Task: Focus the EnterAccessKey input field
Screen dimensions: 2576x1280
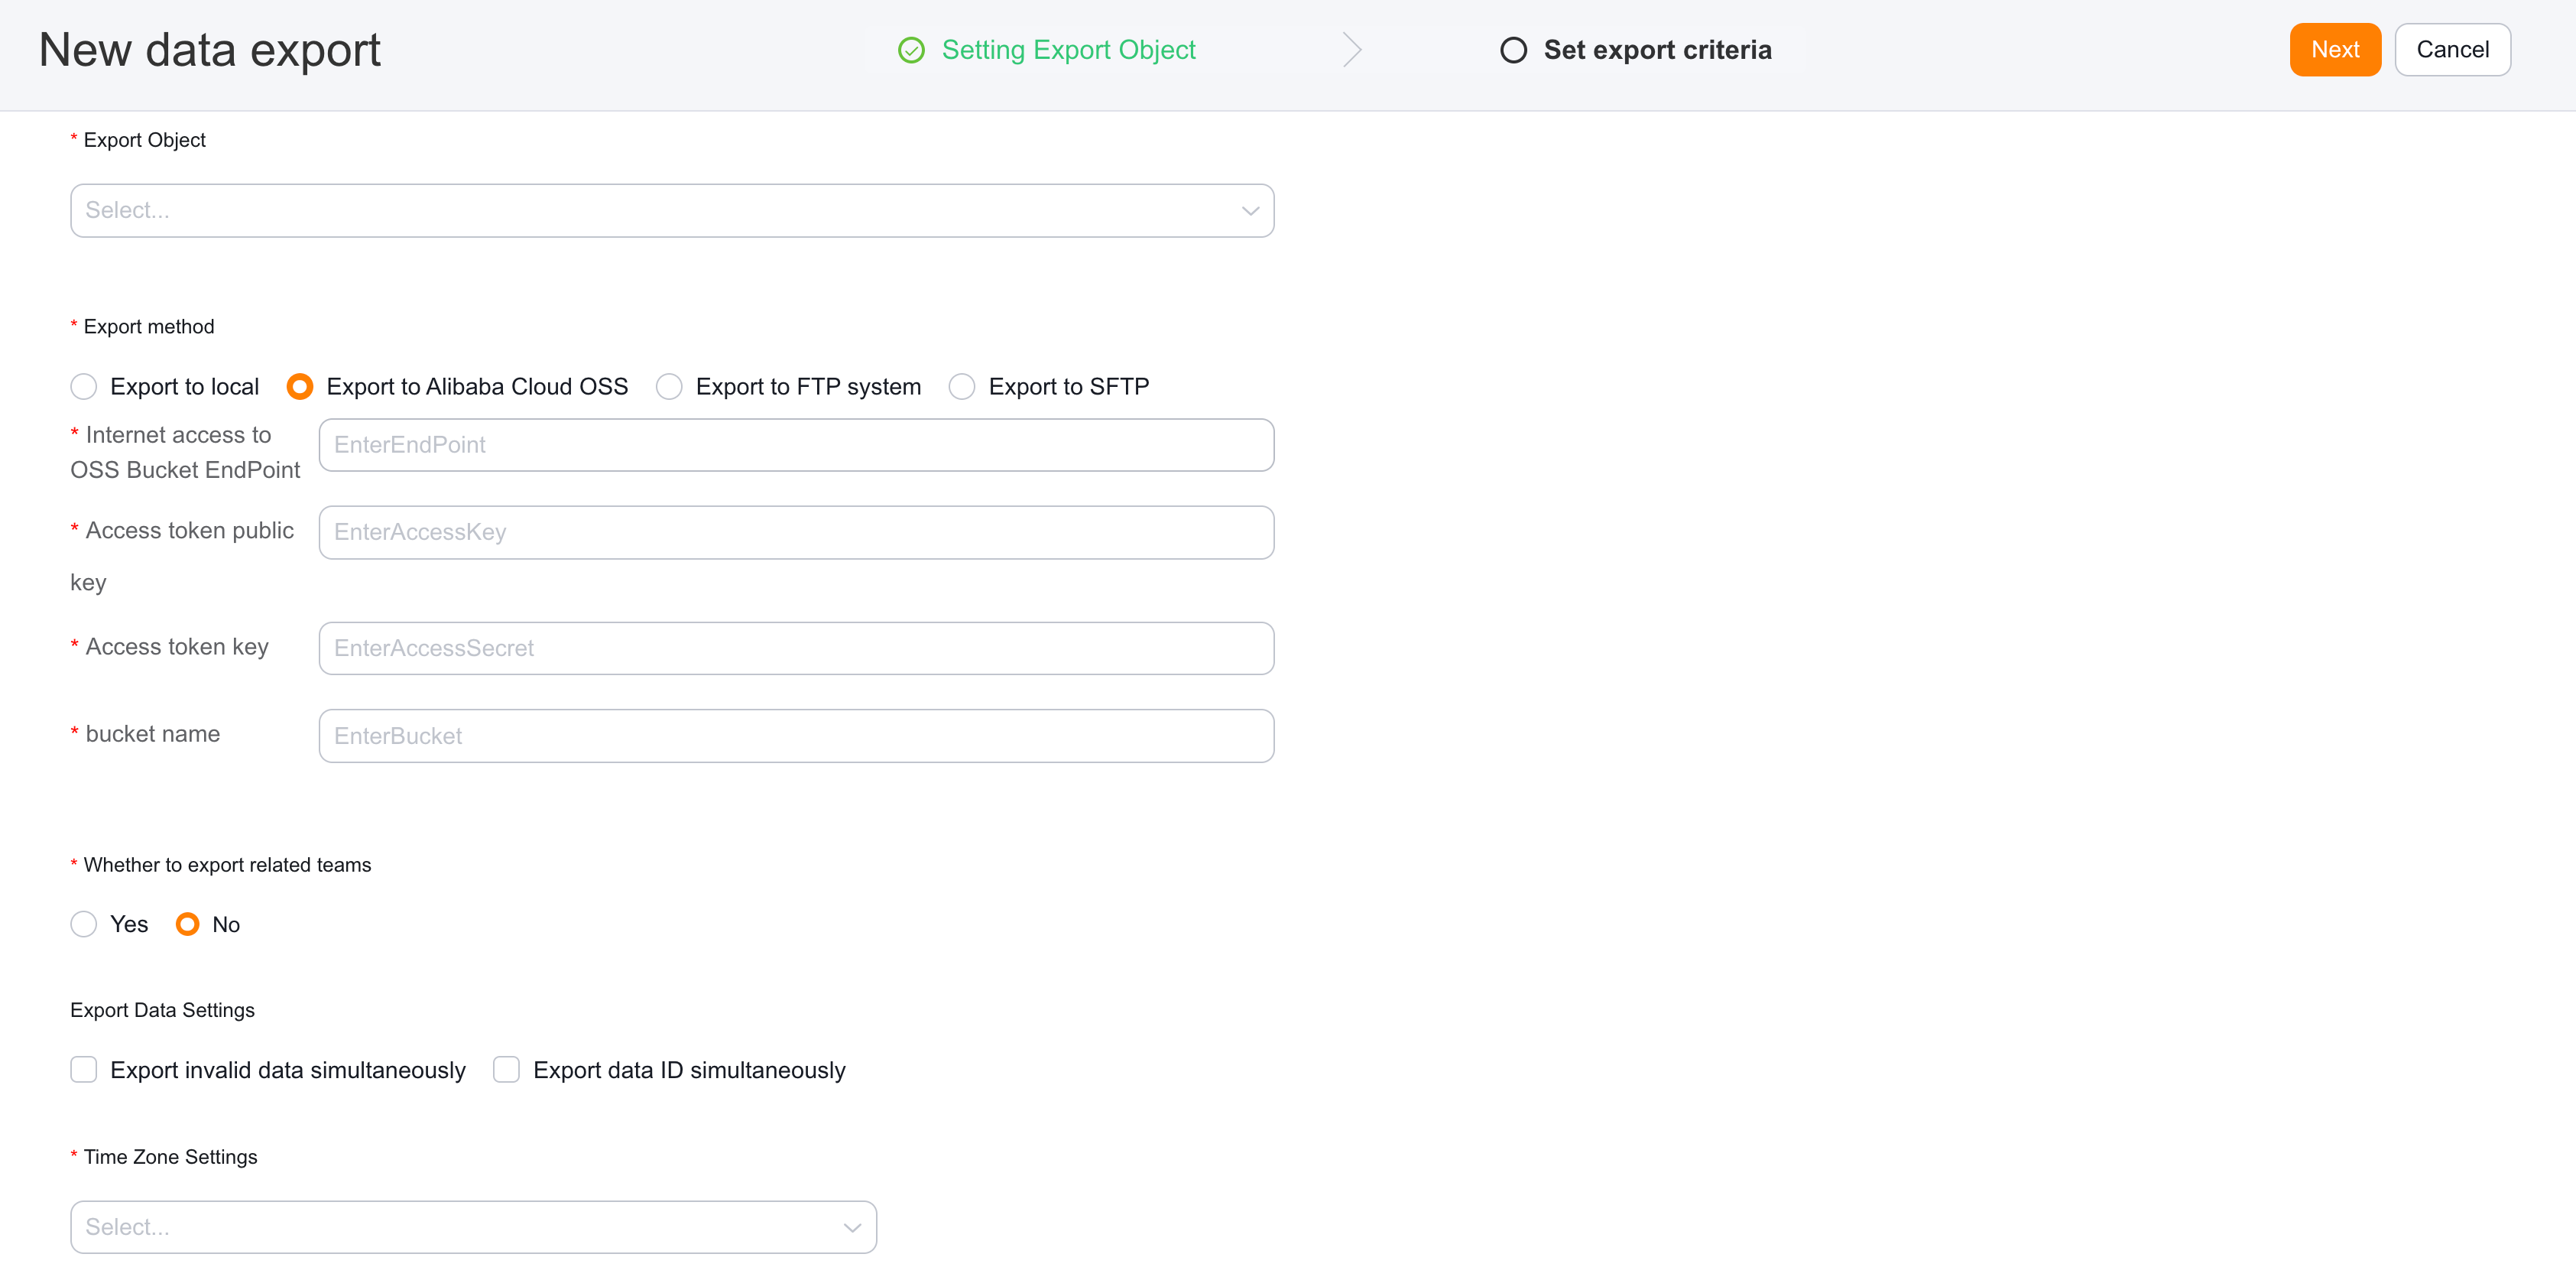Action: pos(796,532)
